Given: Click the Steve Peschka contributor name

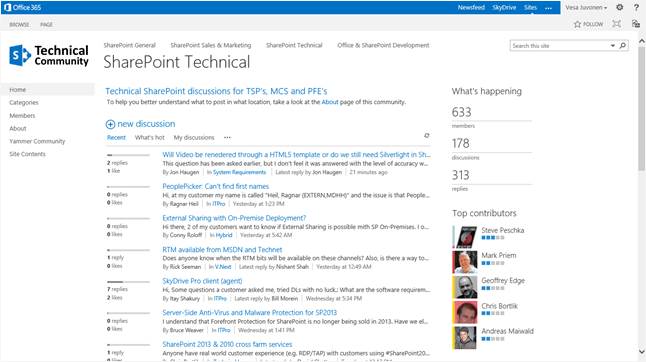Looking at the screenshot, I should [503, 230].
